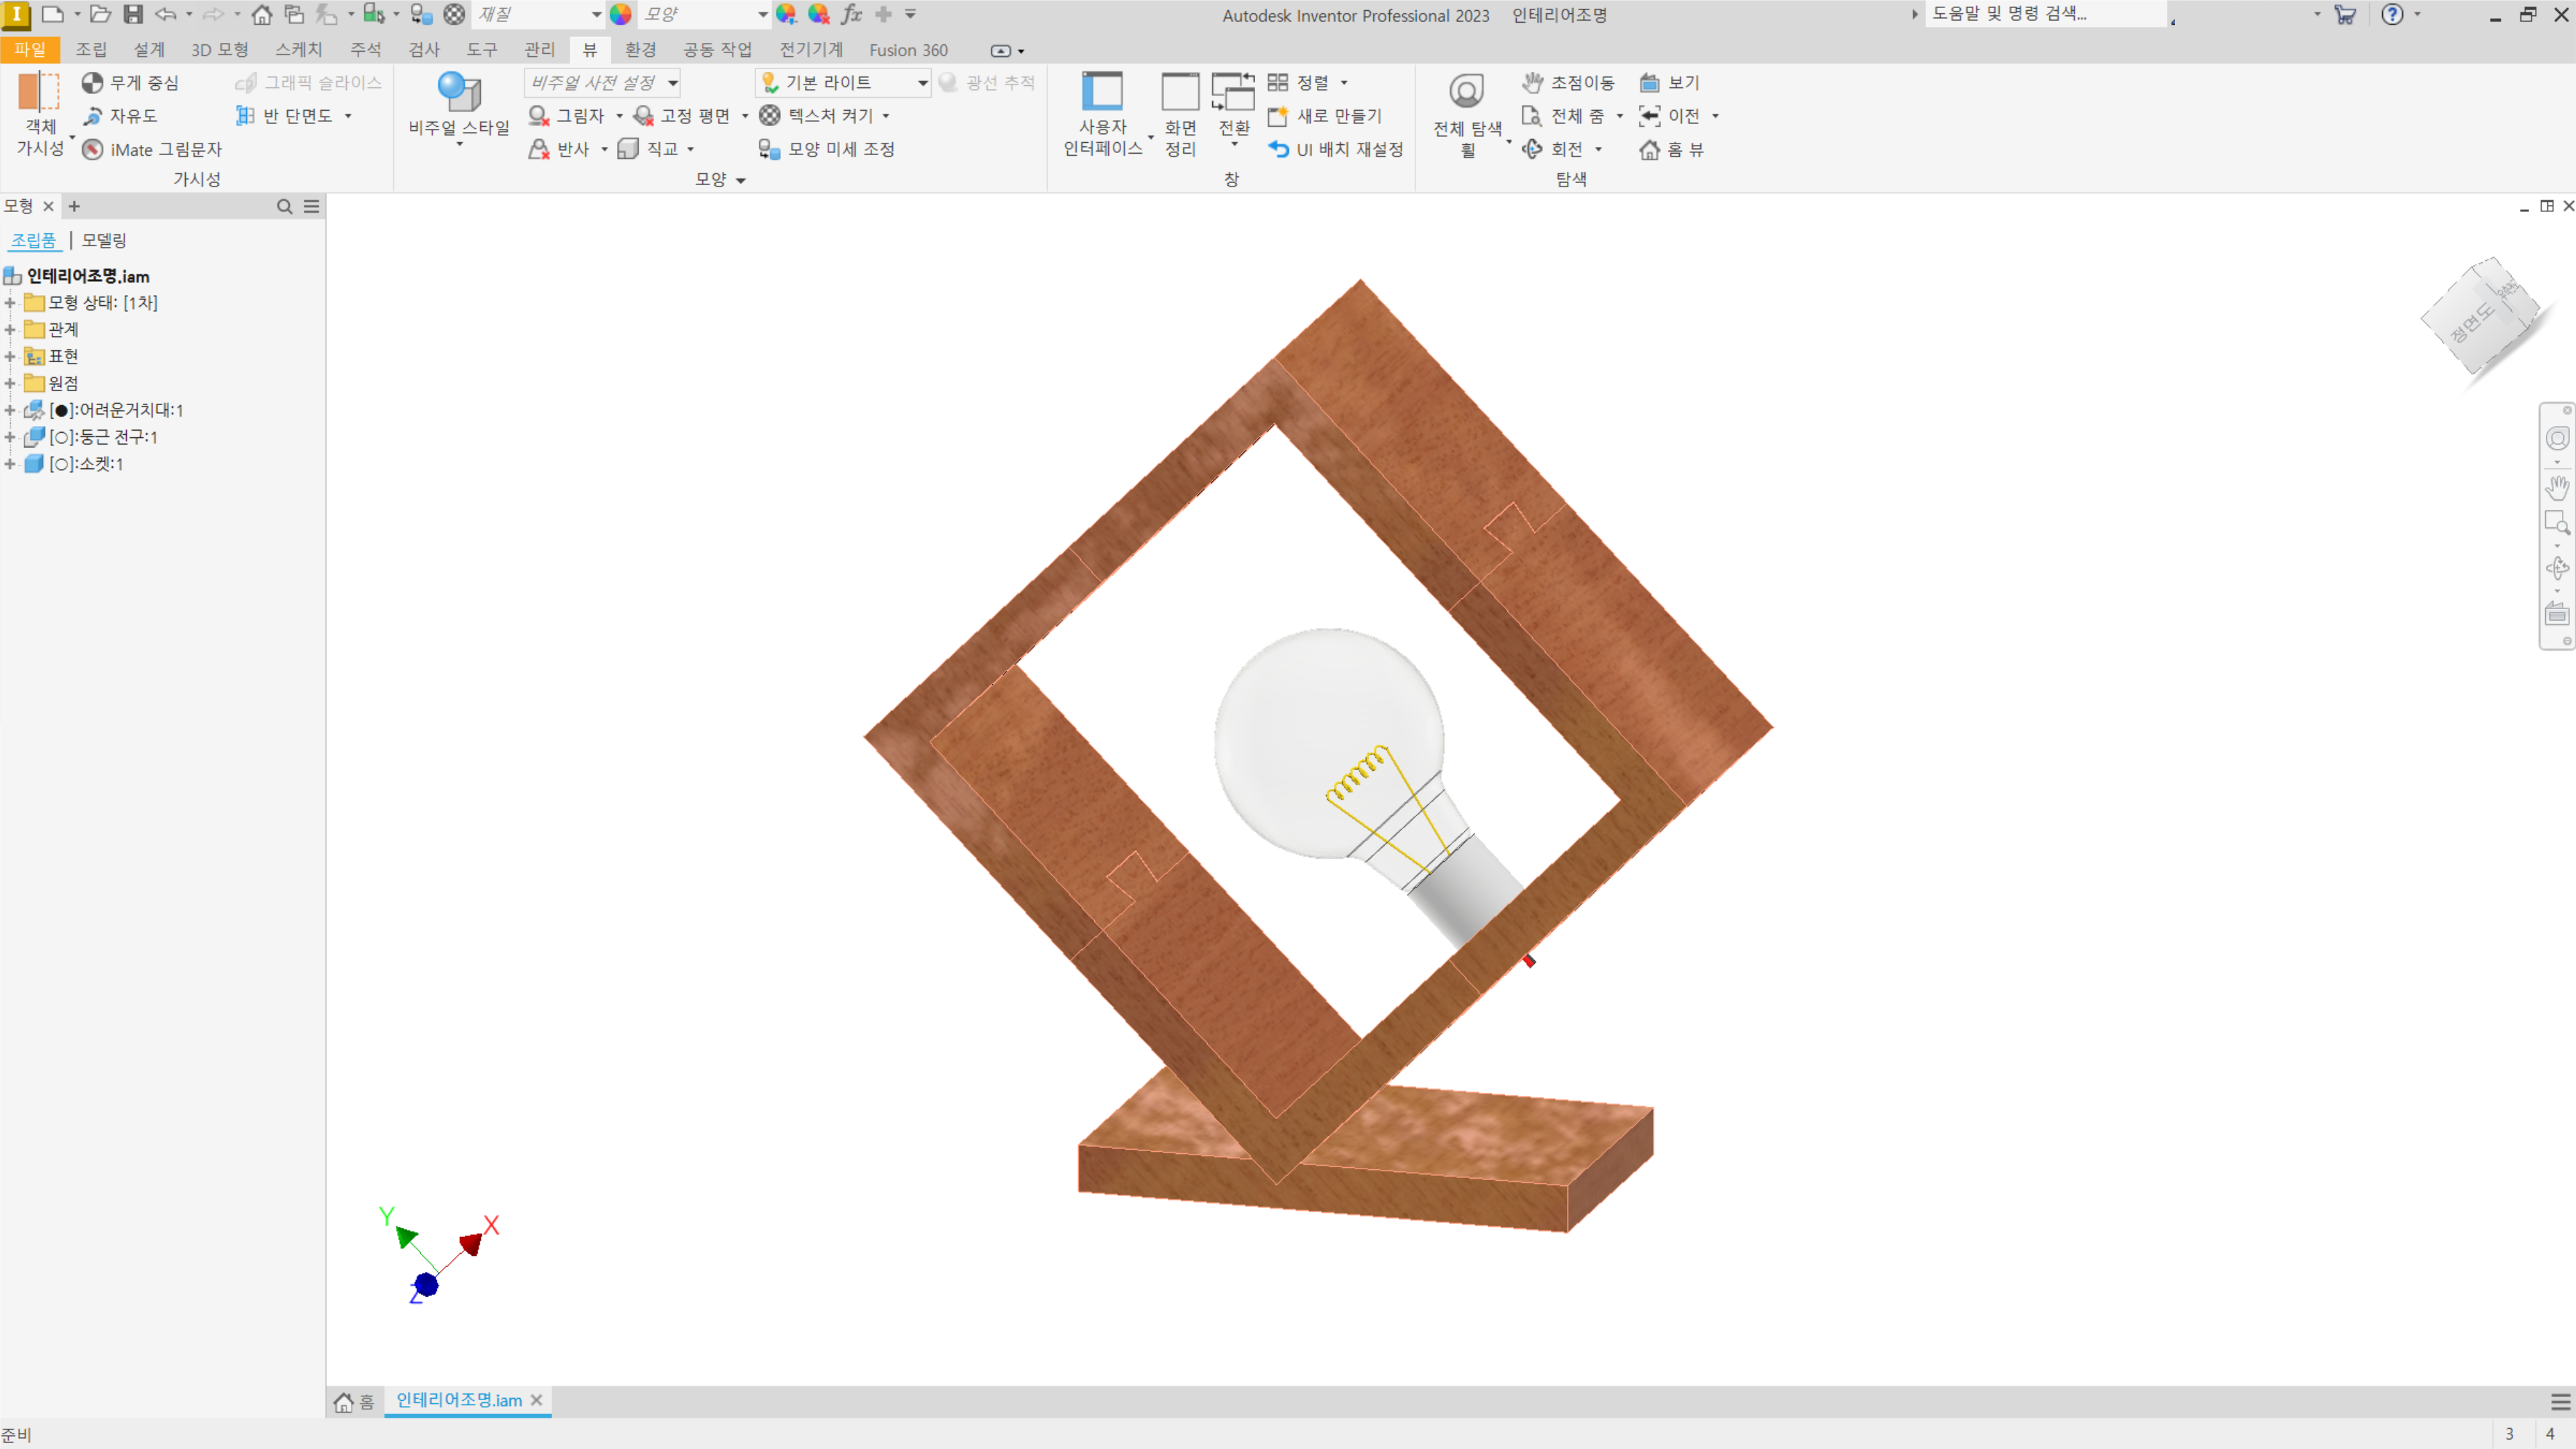Expand the 둥근 전구:1 component node
2576x1449 pixels.
pos(10,437)
